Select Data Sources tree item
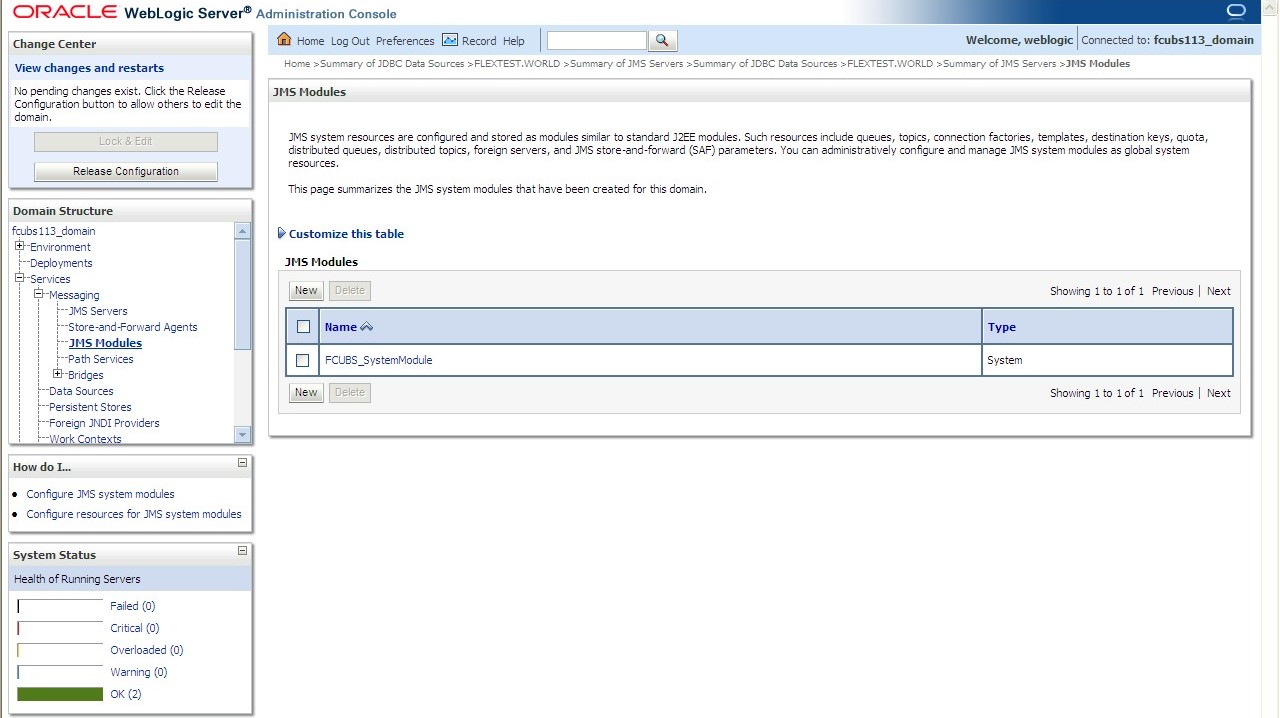Viewport: 1280px width, 718px height. point(81,391)
